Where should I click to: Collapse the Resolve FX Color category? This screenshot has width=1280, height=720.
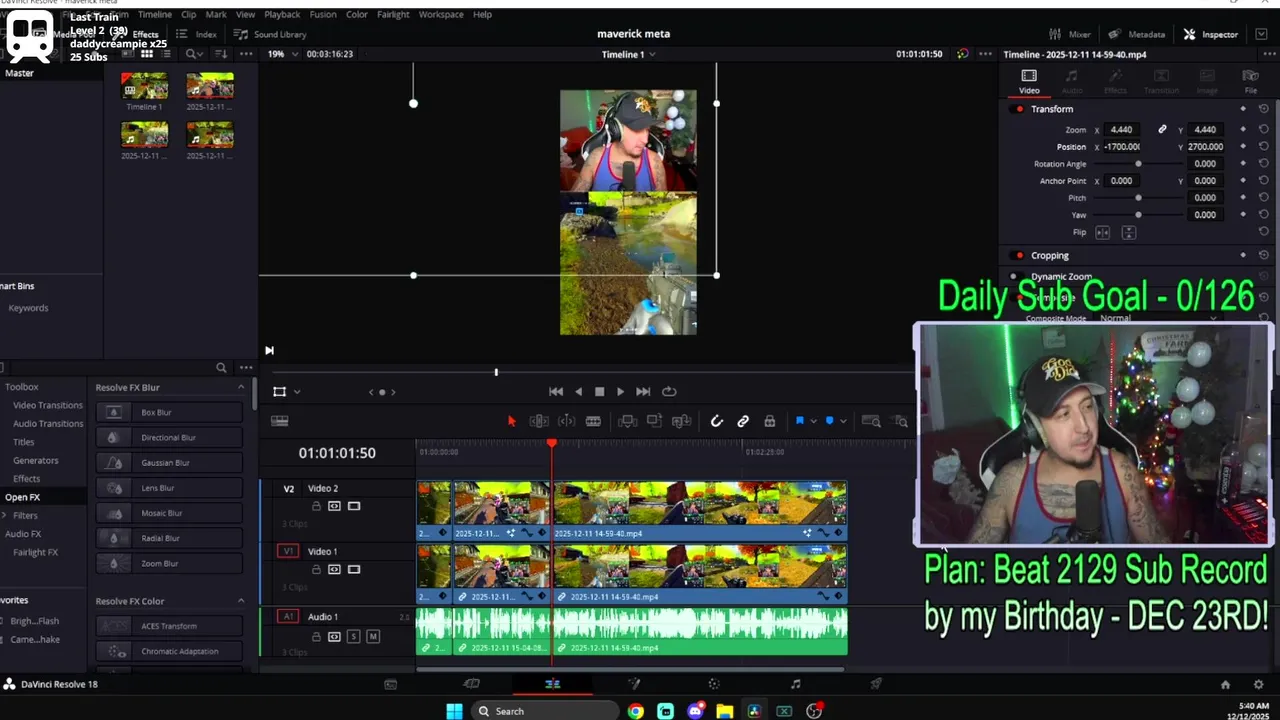[241, 601]
